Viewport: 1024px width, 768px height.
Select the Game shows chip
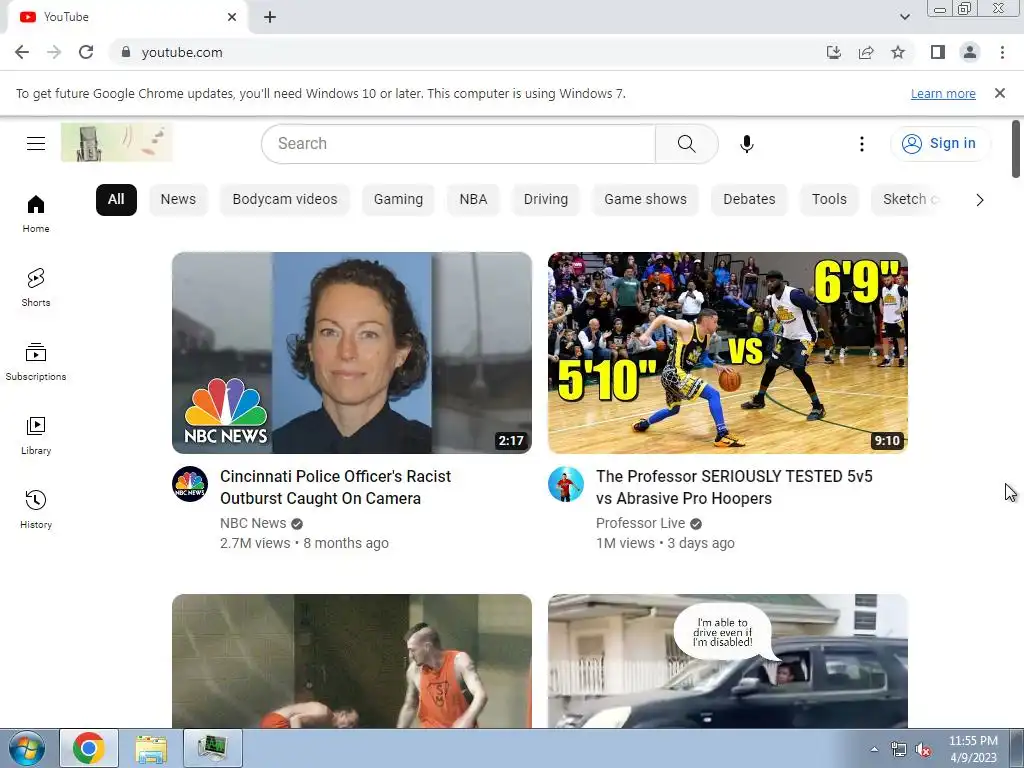coord(645,199)
